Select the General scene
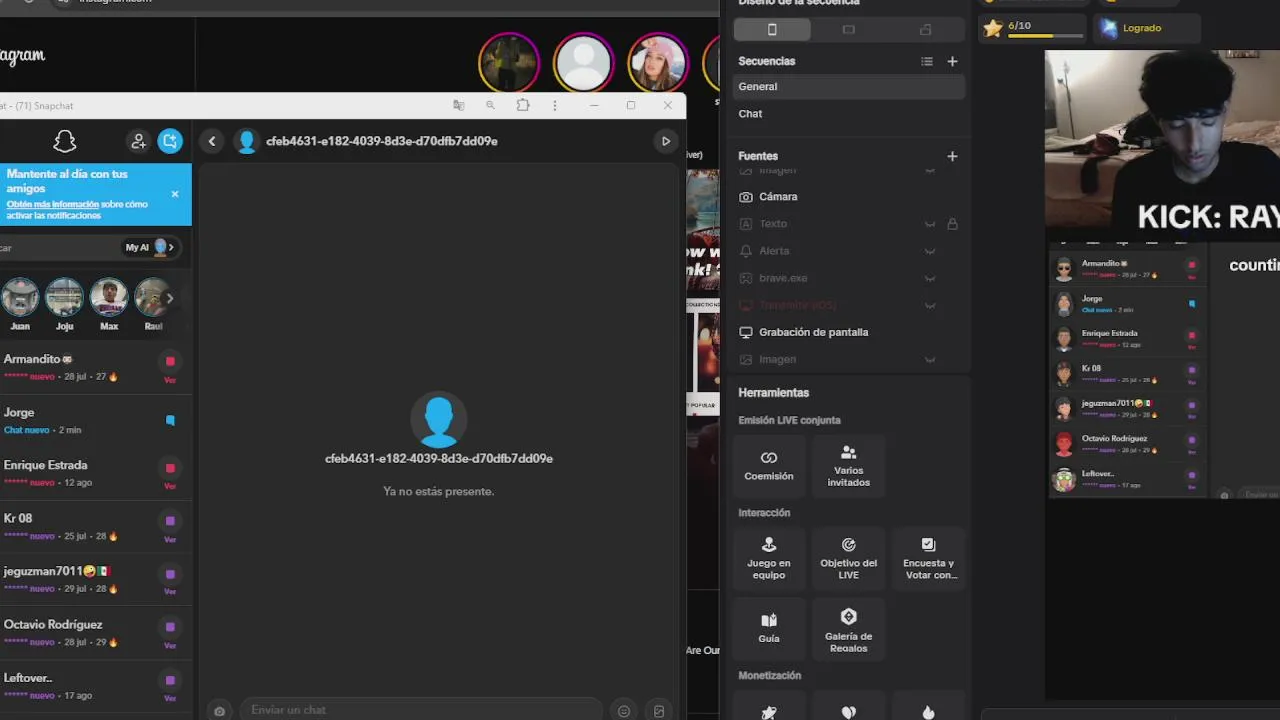Screen dimensions: 1280x720 (x=849, y=86)
